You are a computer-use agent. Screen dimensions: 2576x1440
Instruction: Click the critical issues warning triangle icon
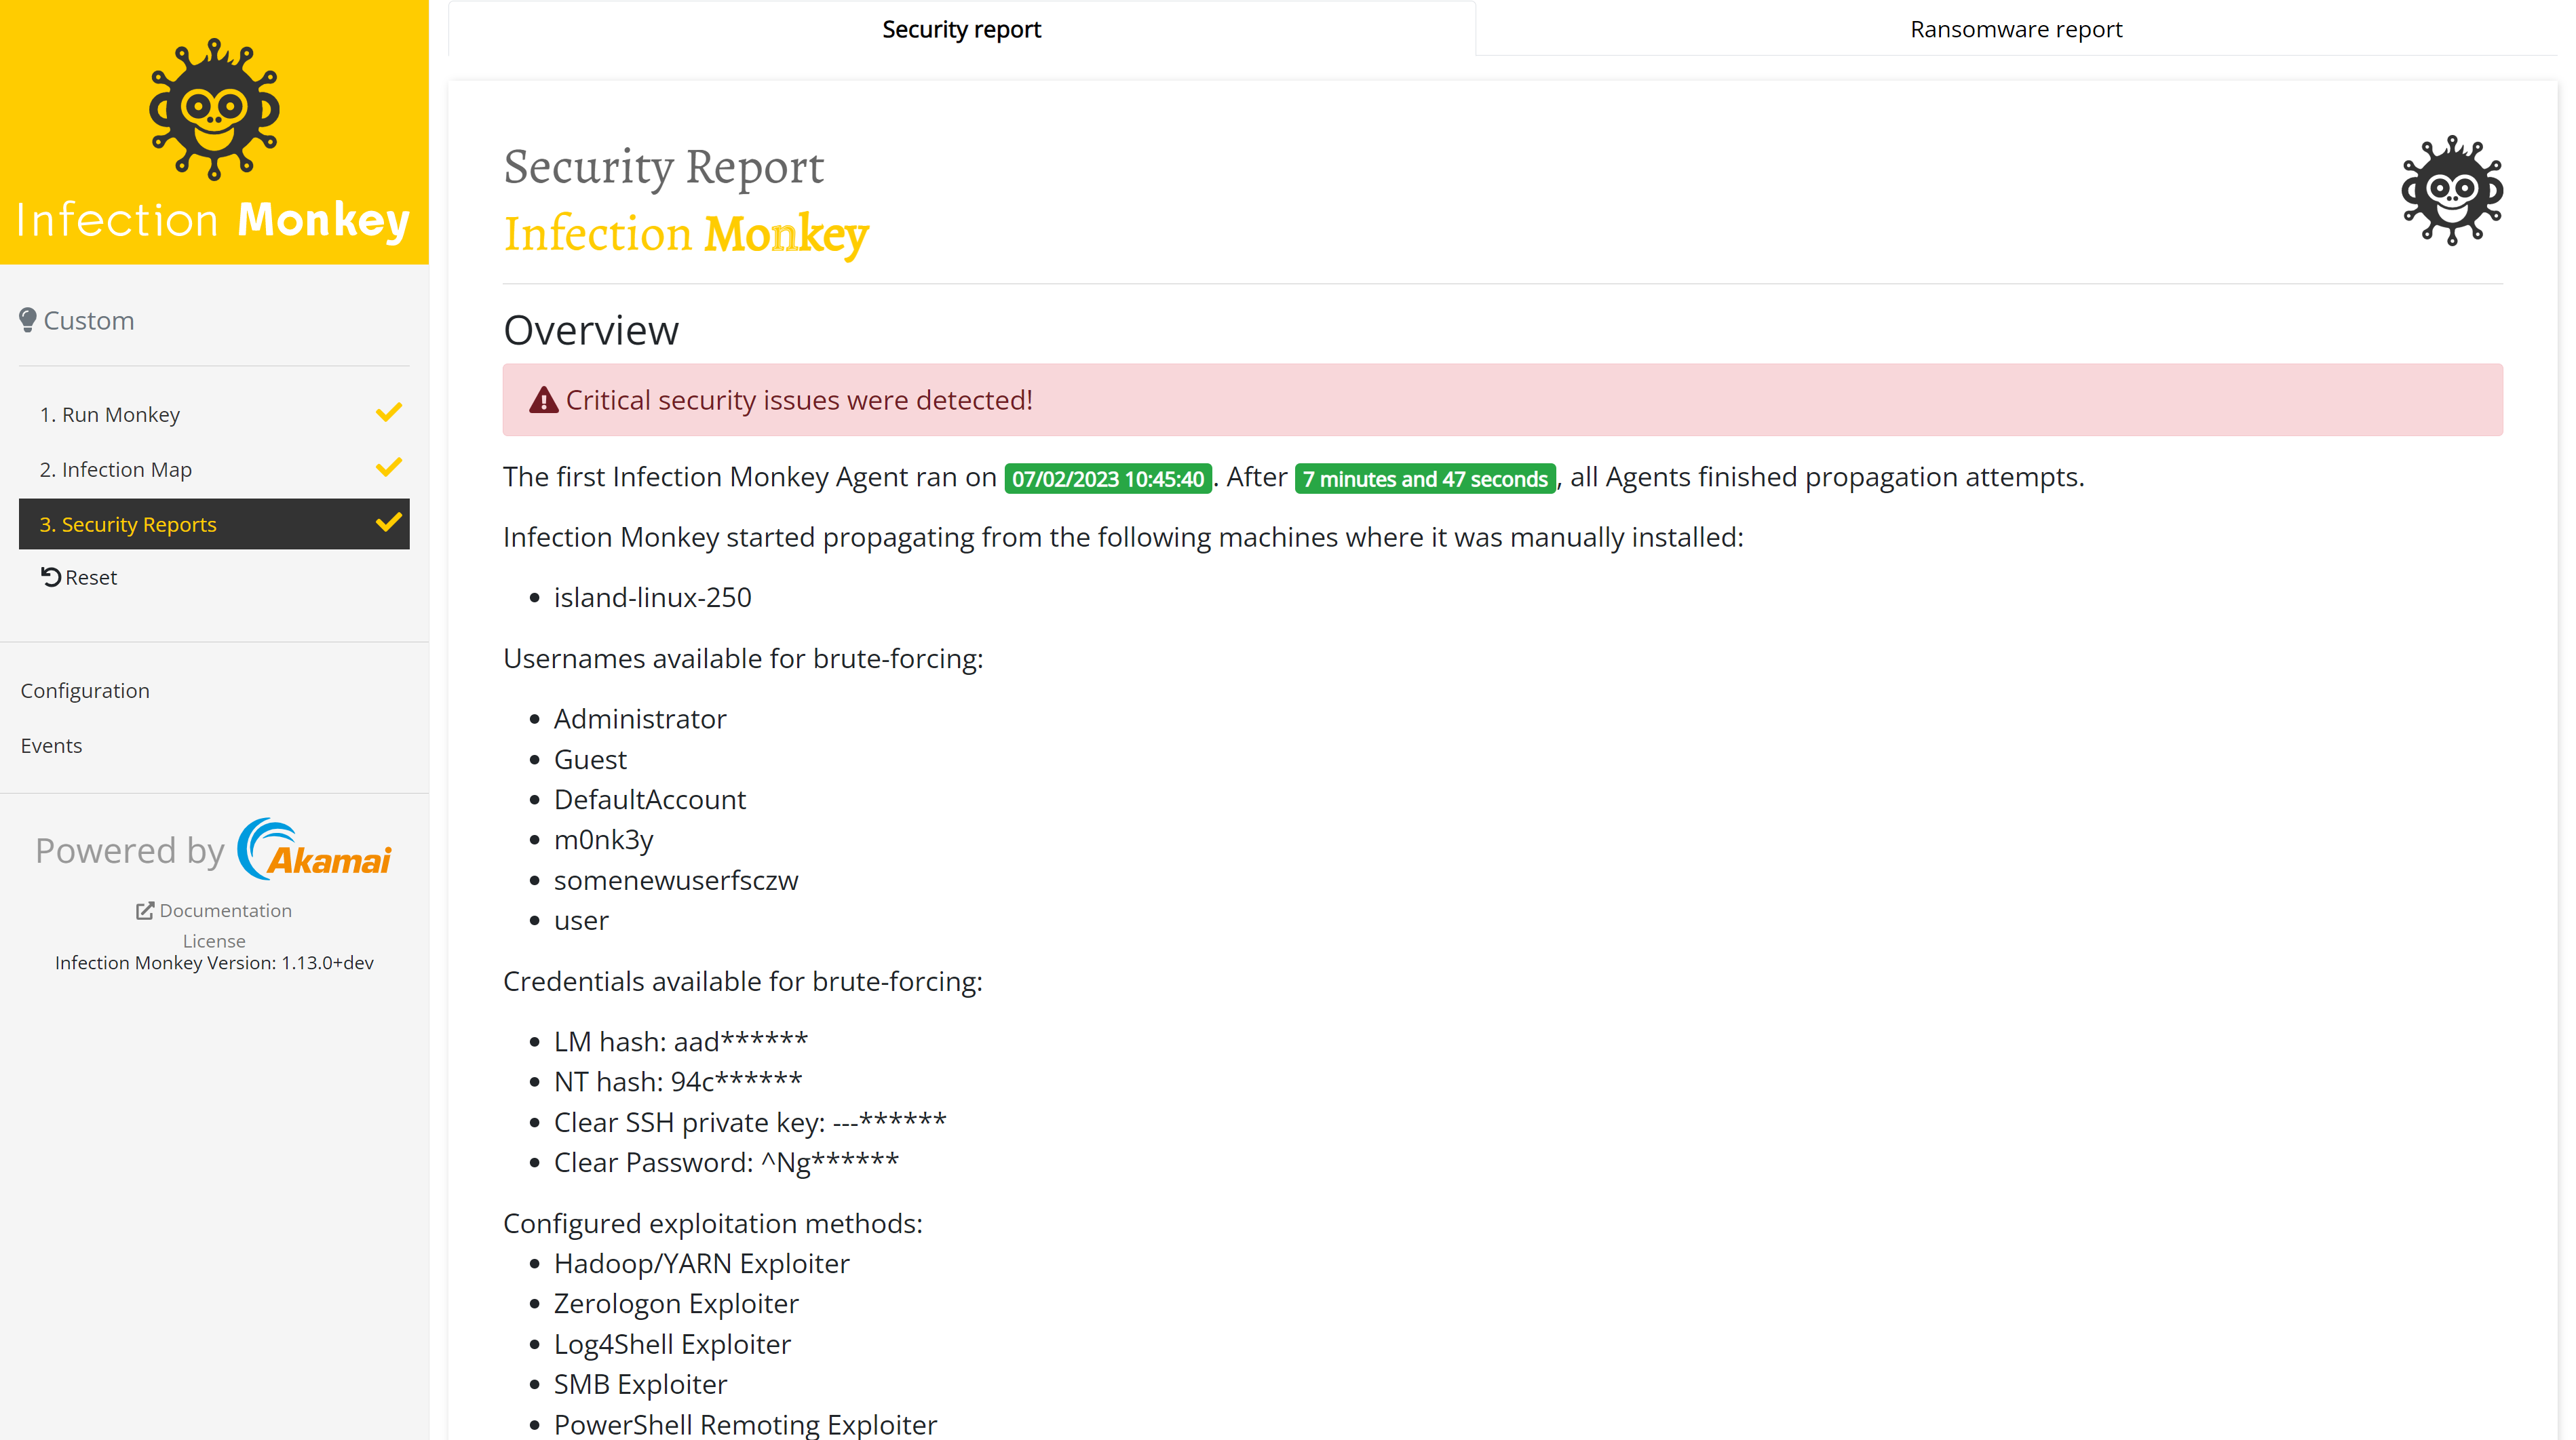[x=543, y=400]
